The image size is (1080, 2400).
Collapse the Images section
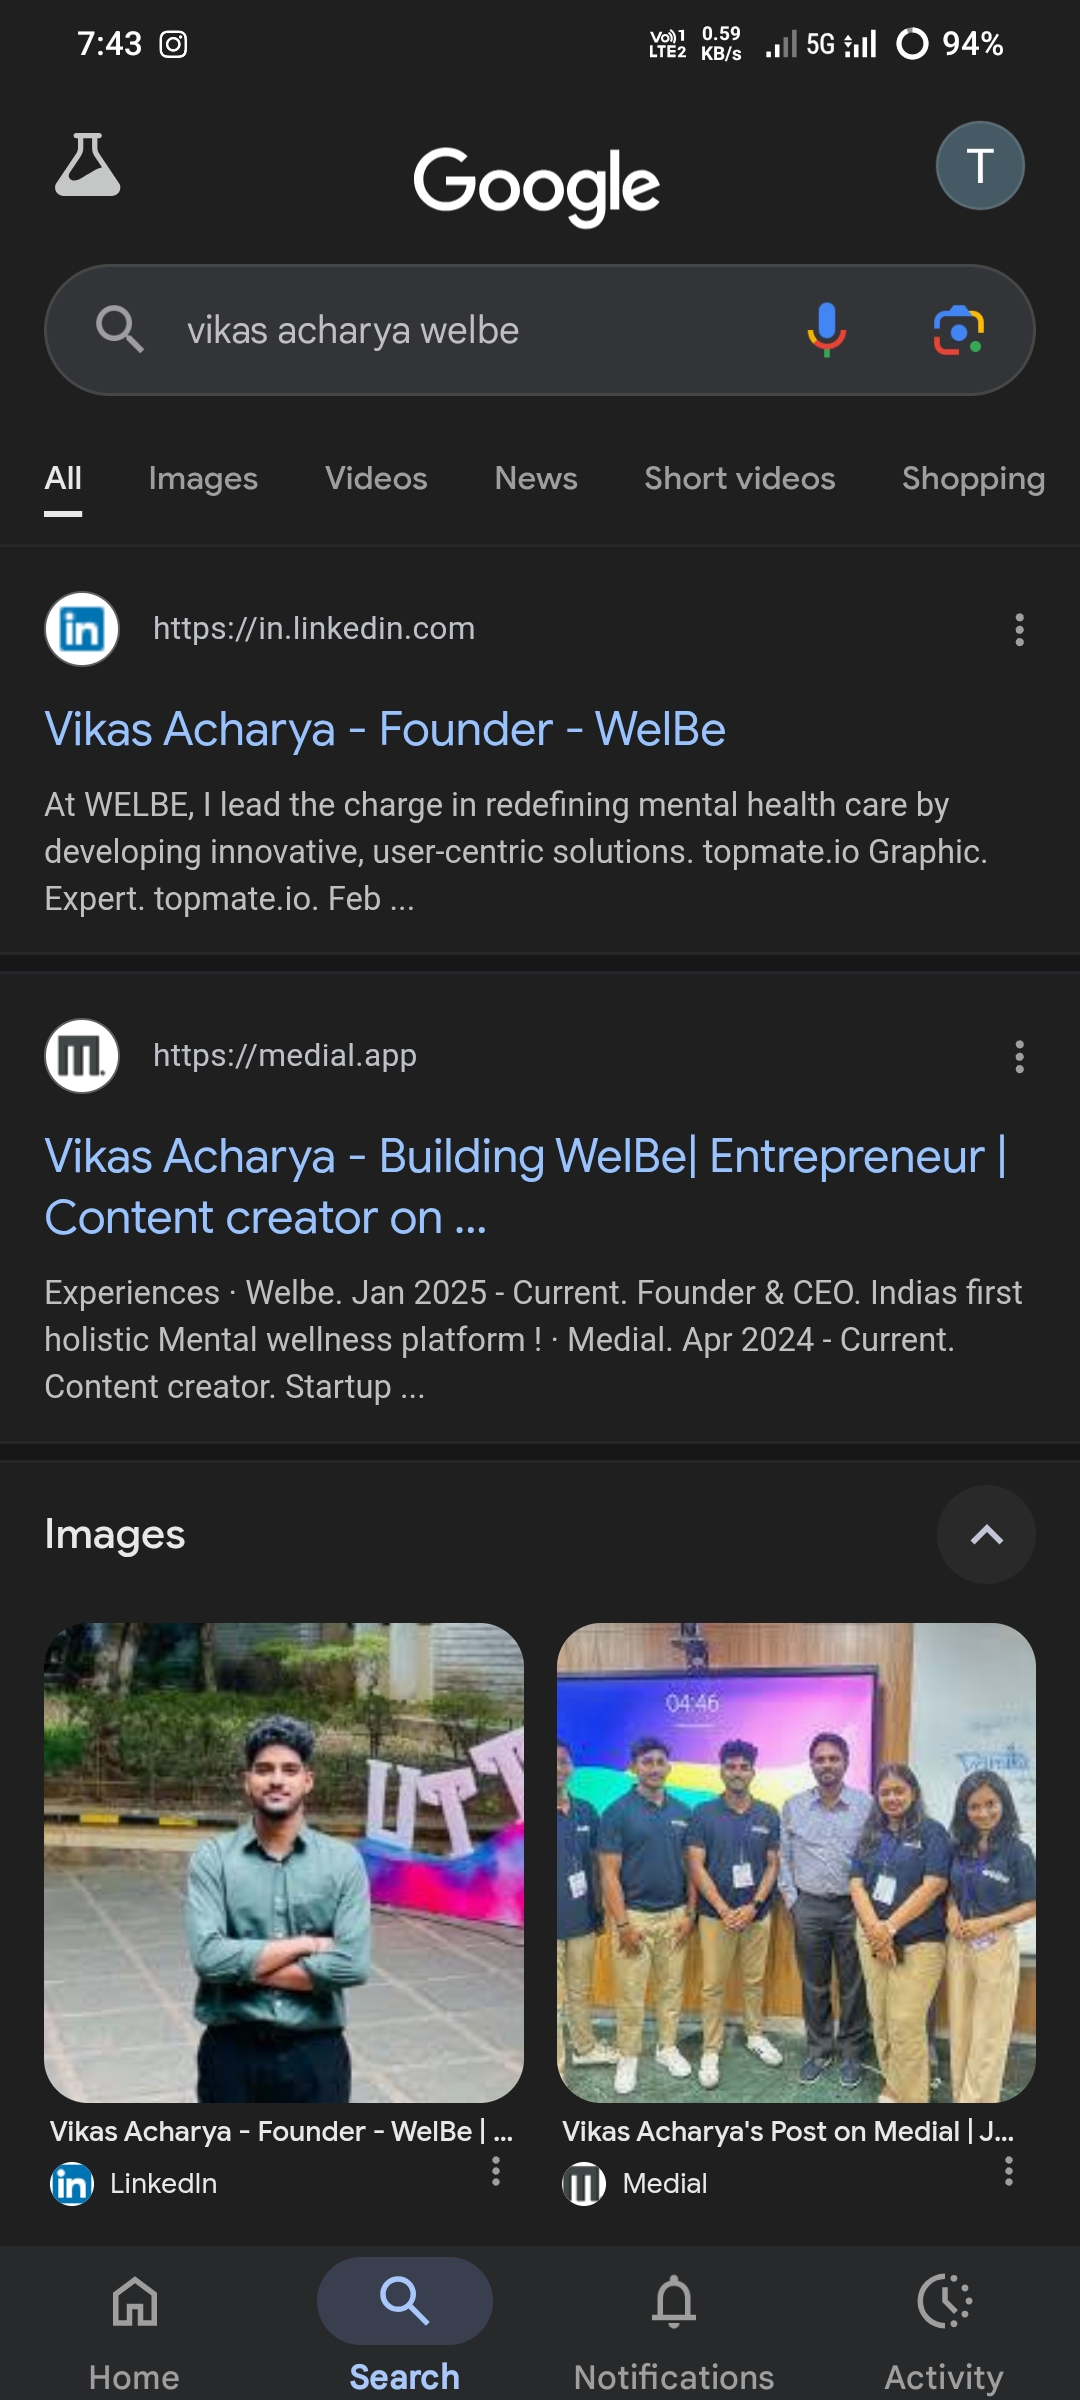point(986,1534)
